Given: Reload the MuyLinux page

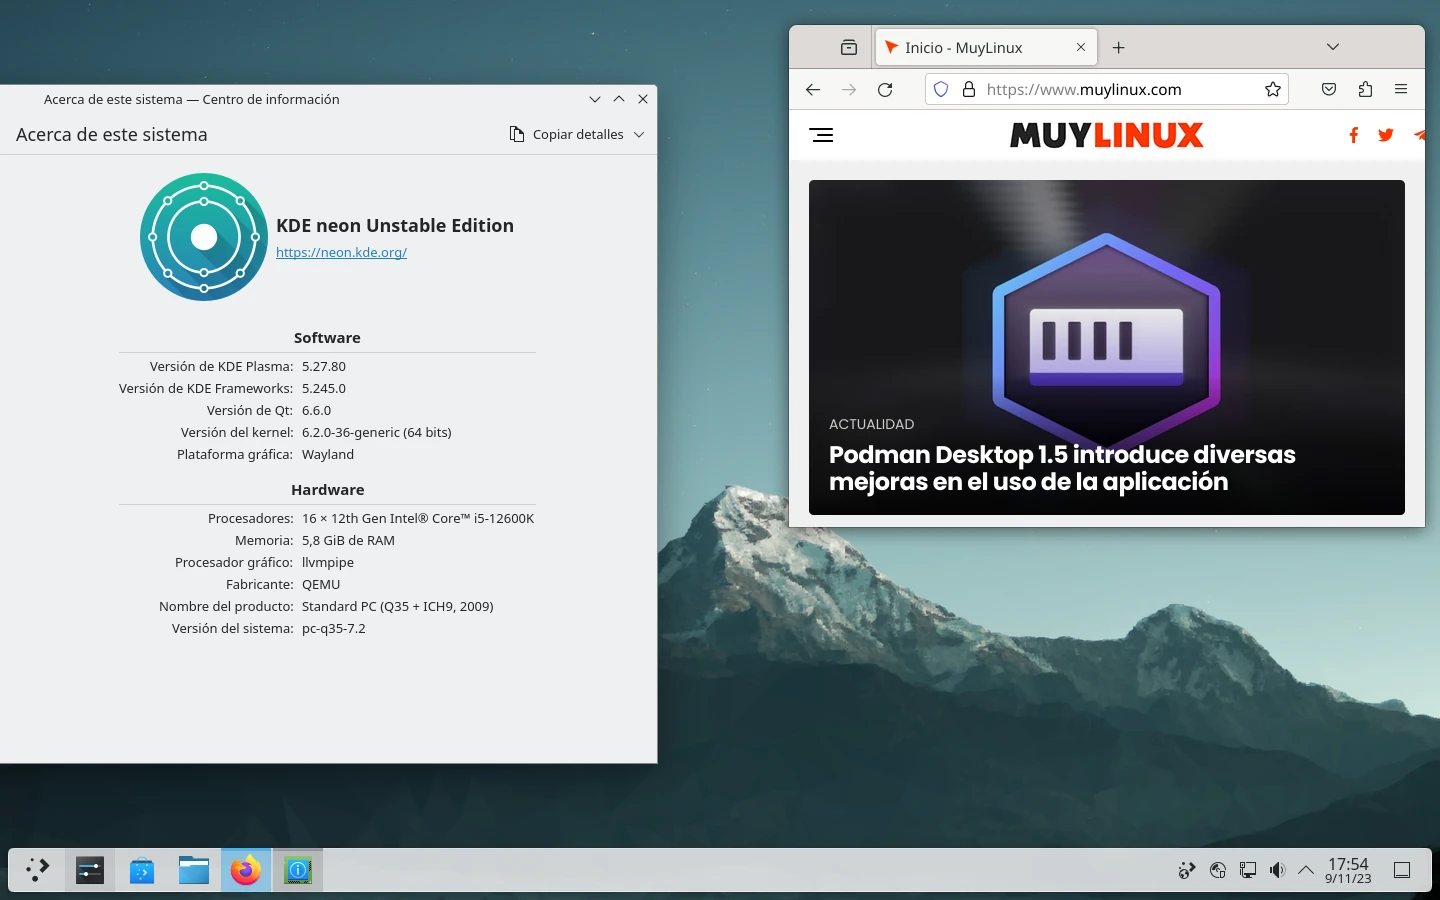Looking at the screenshot, I should click(885, 89).
